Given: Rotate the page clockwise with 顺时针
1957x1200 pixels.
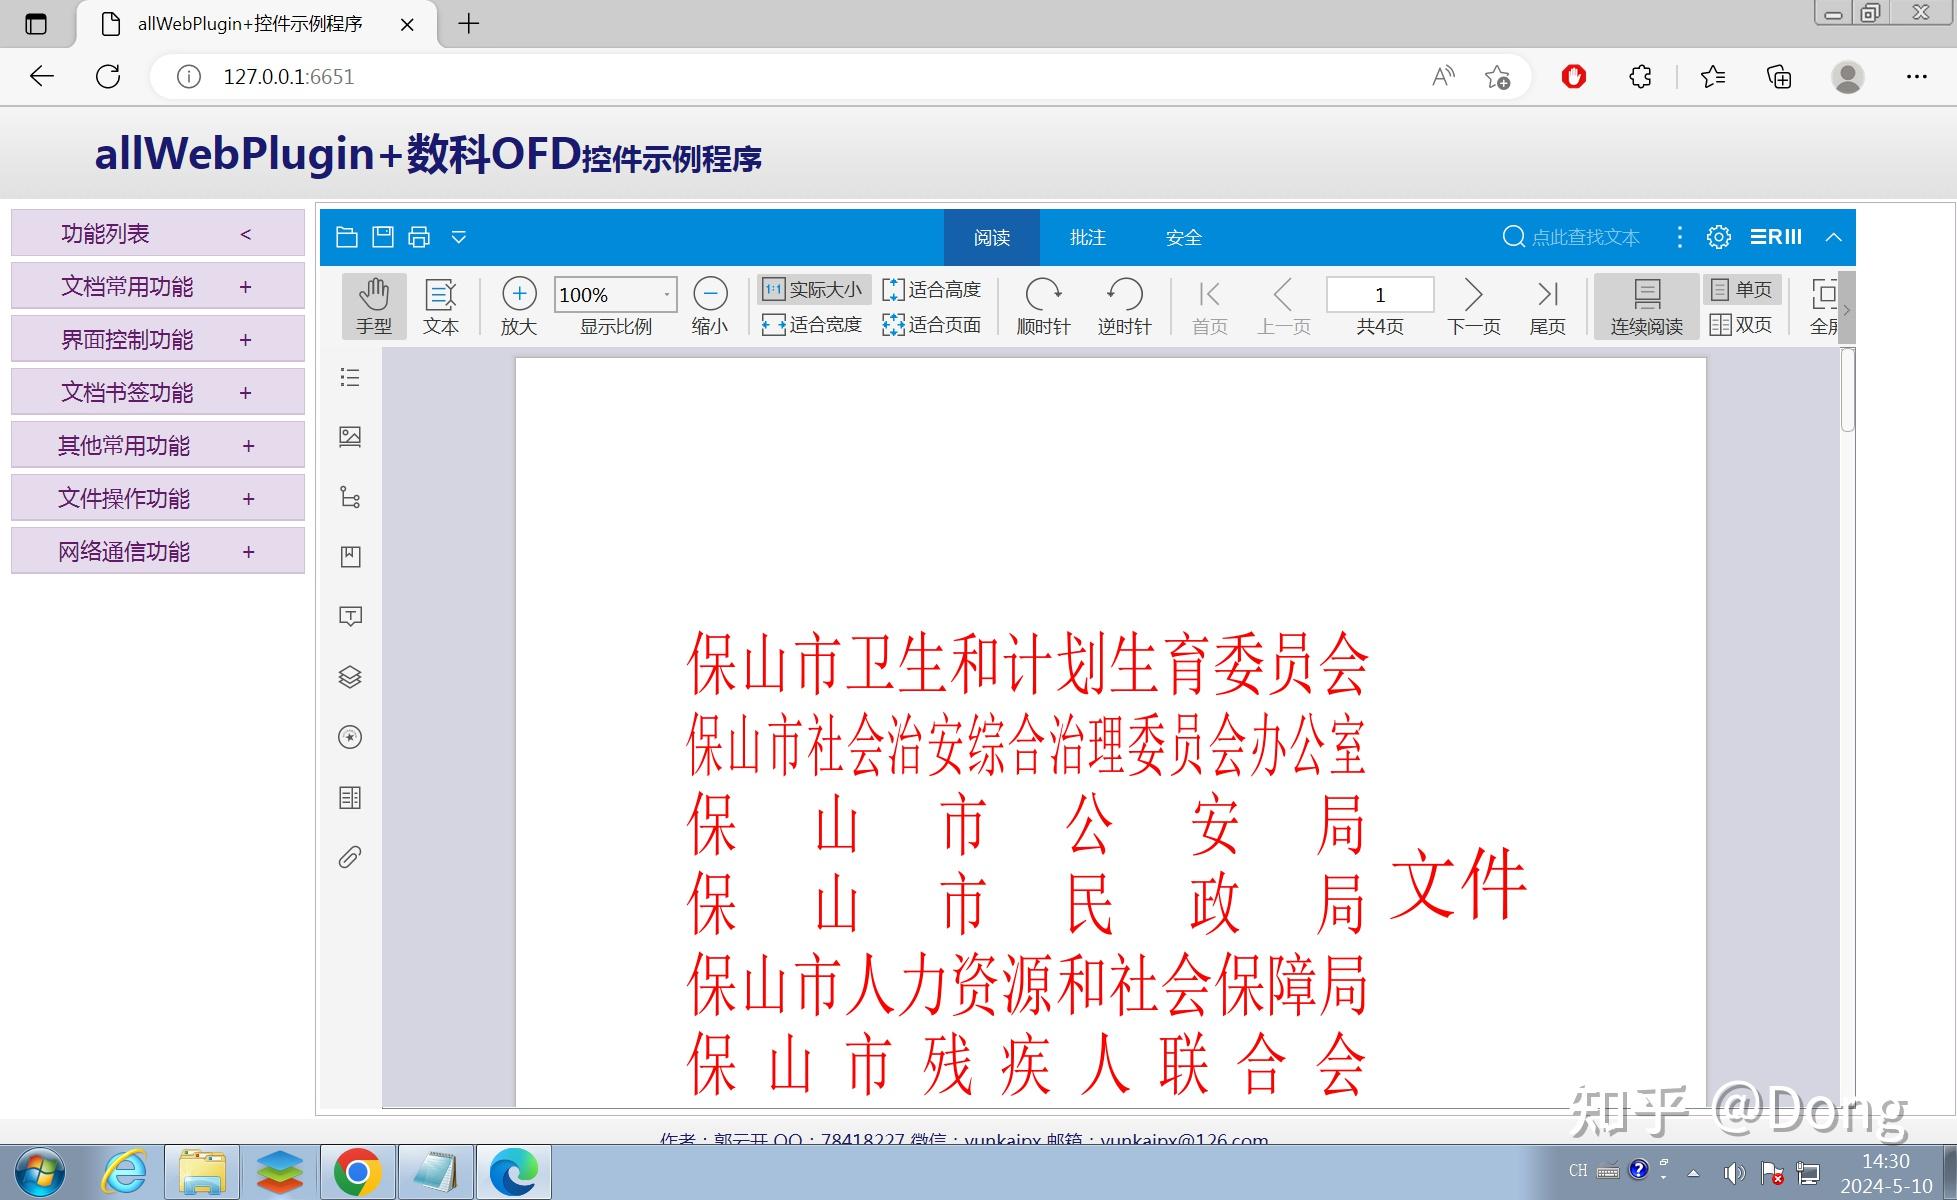Looking at the screenshot, I should [1044, 305].
